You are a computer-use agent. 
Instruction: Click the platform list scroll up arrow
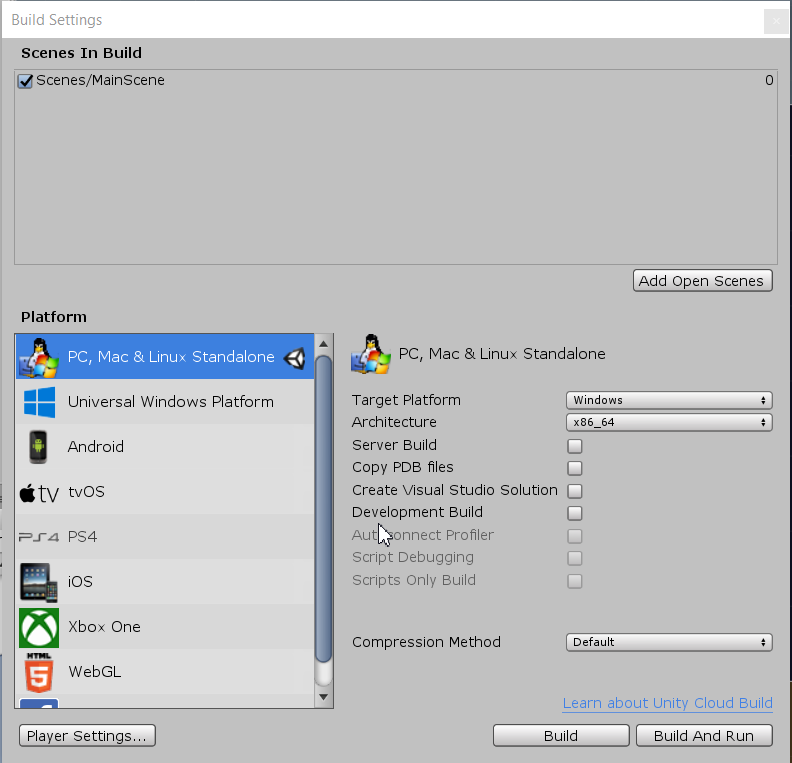324,344
